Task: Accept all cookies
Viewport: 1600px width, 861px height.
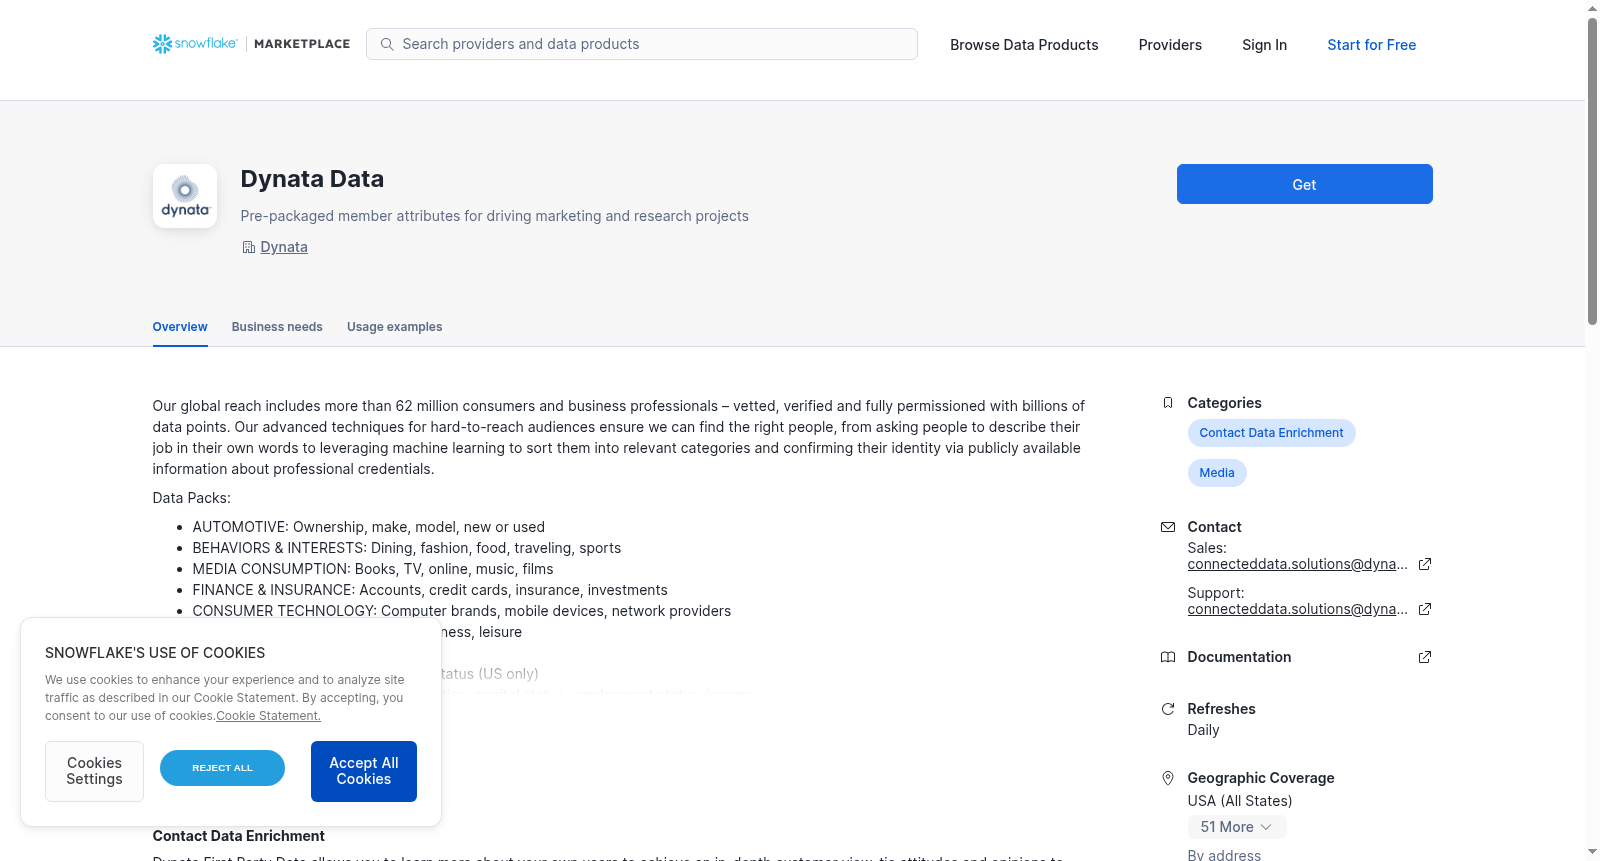Action: (364, 771)
